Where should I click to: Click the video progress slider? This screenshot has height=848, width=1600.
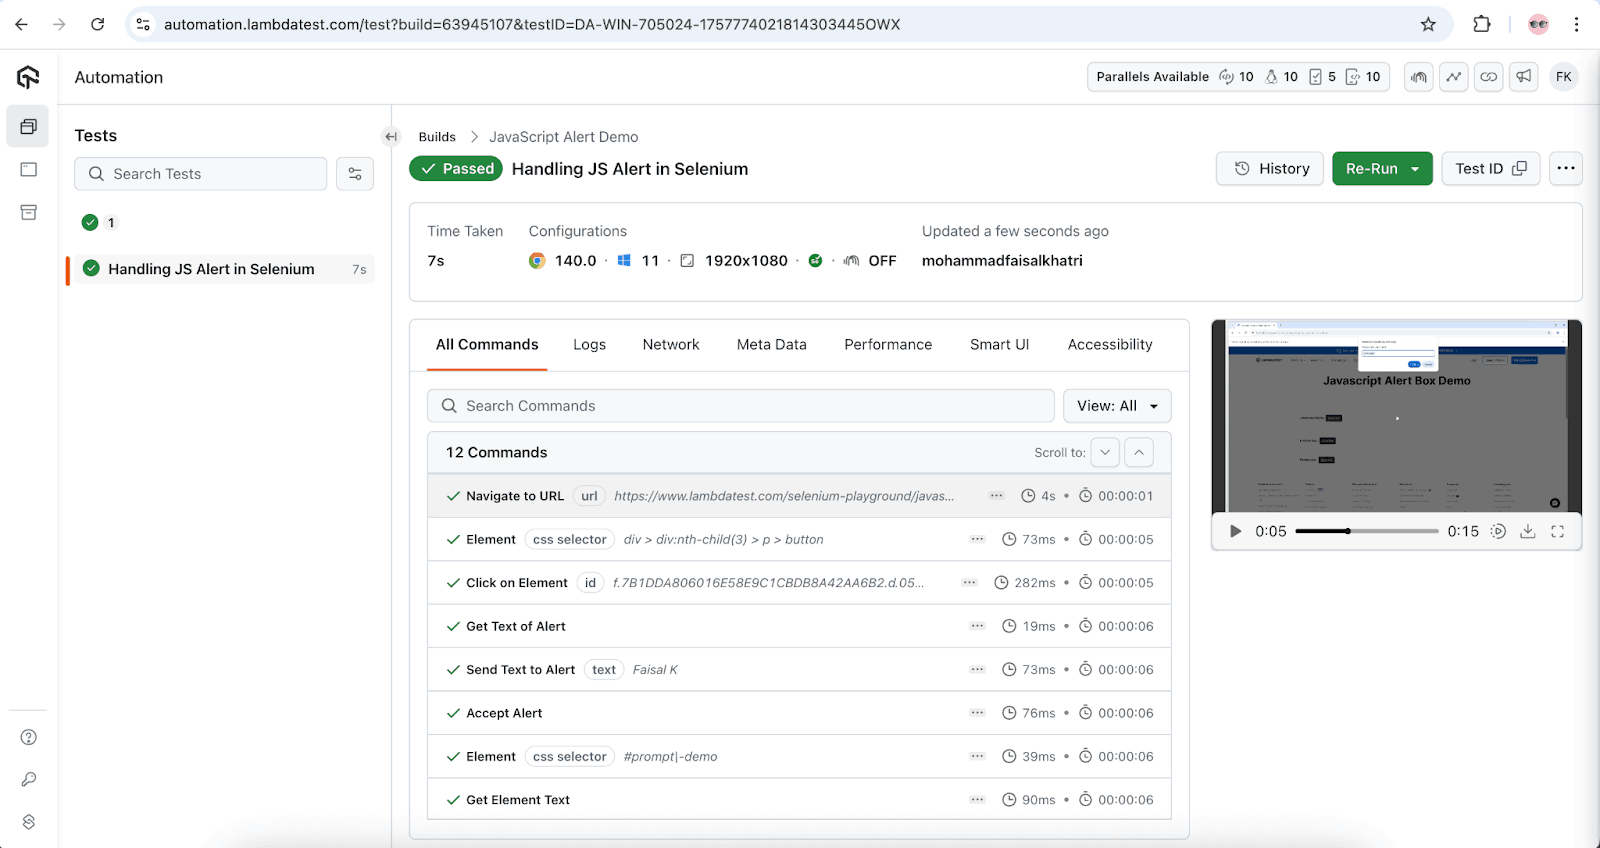(x=1366, y=531)
